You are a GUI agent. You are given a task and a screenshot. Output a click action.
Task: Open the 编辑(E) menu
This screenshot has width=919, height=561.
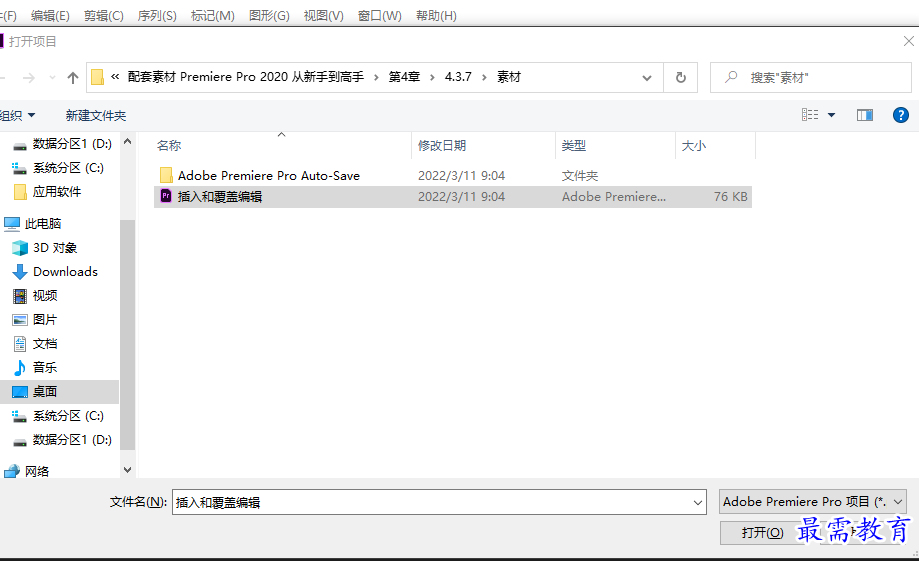click(x=50, y=16)
